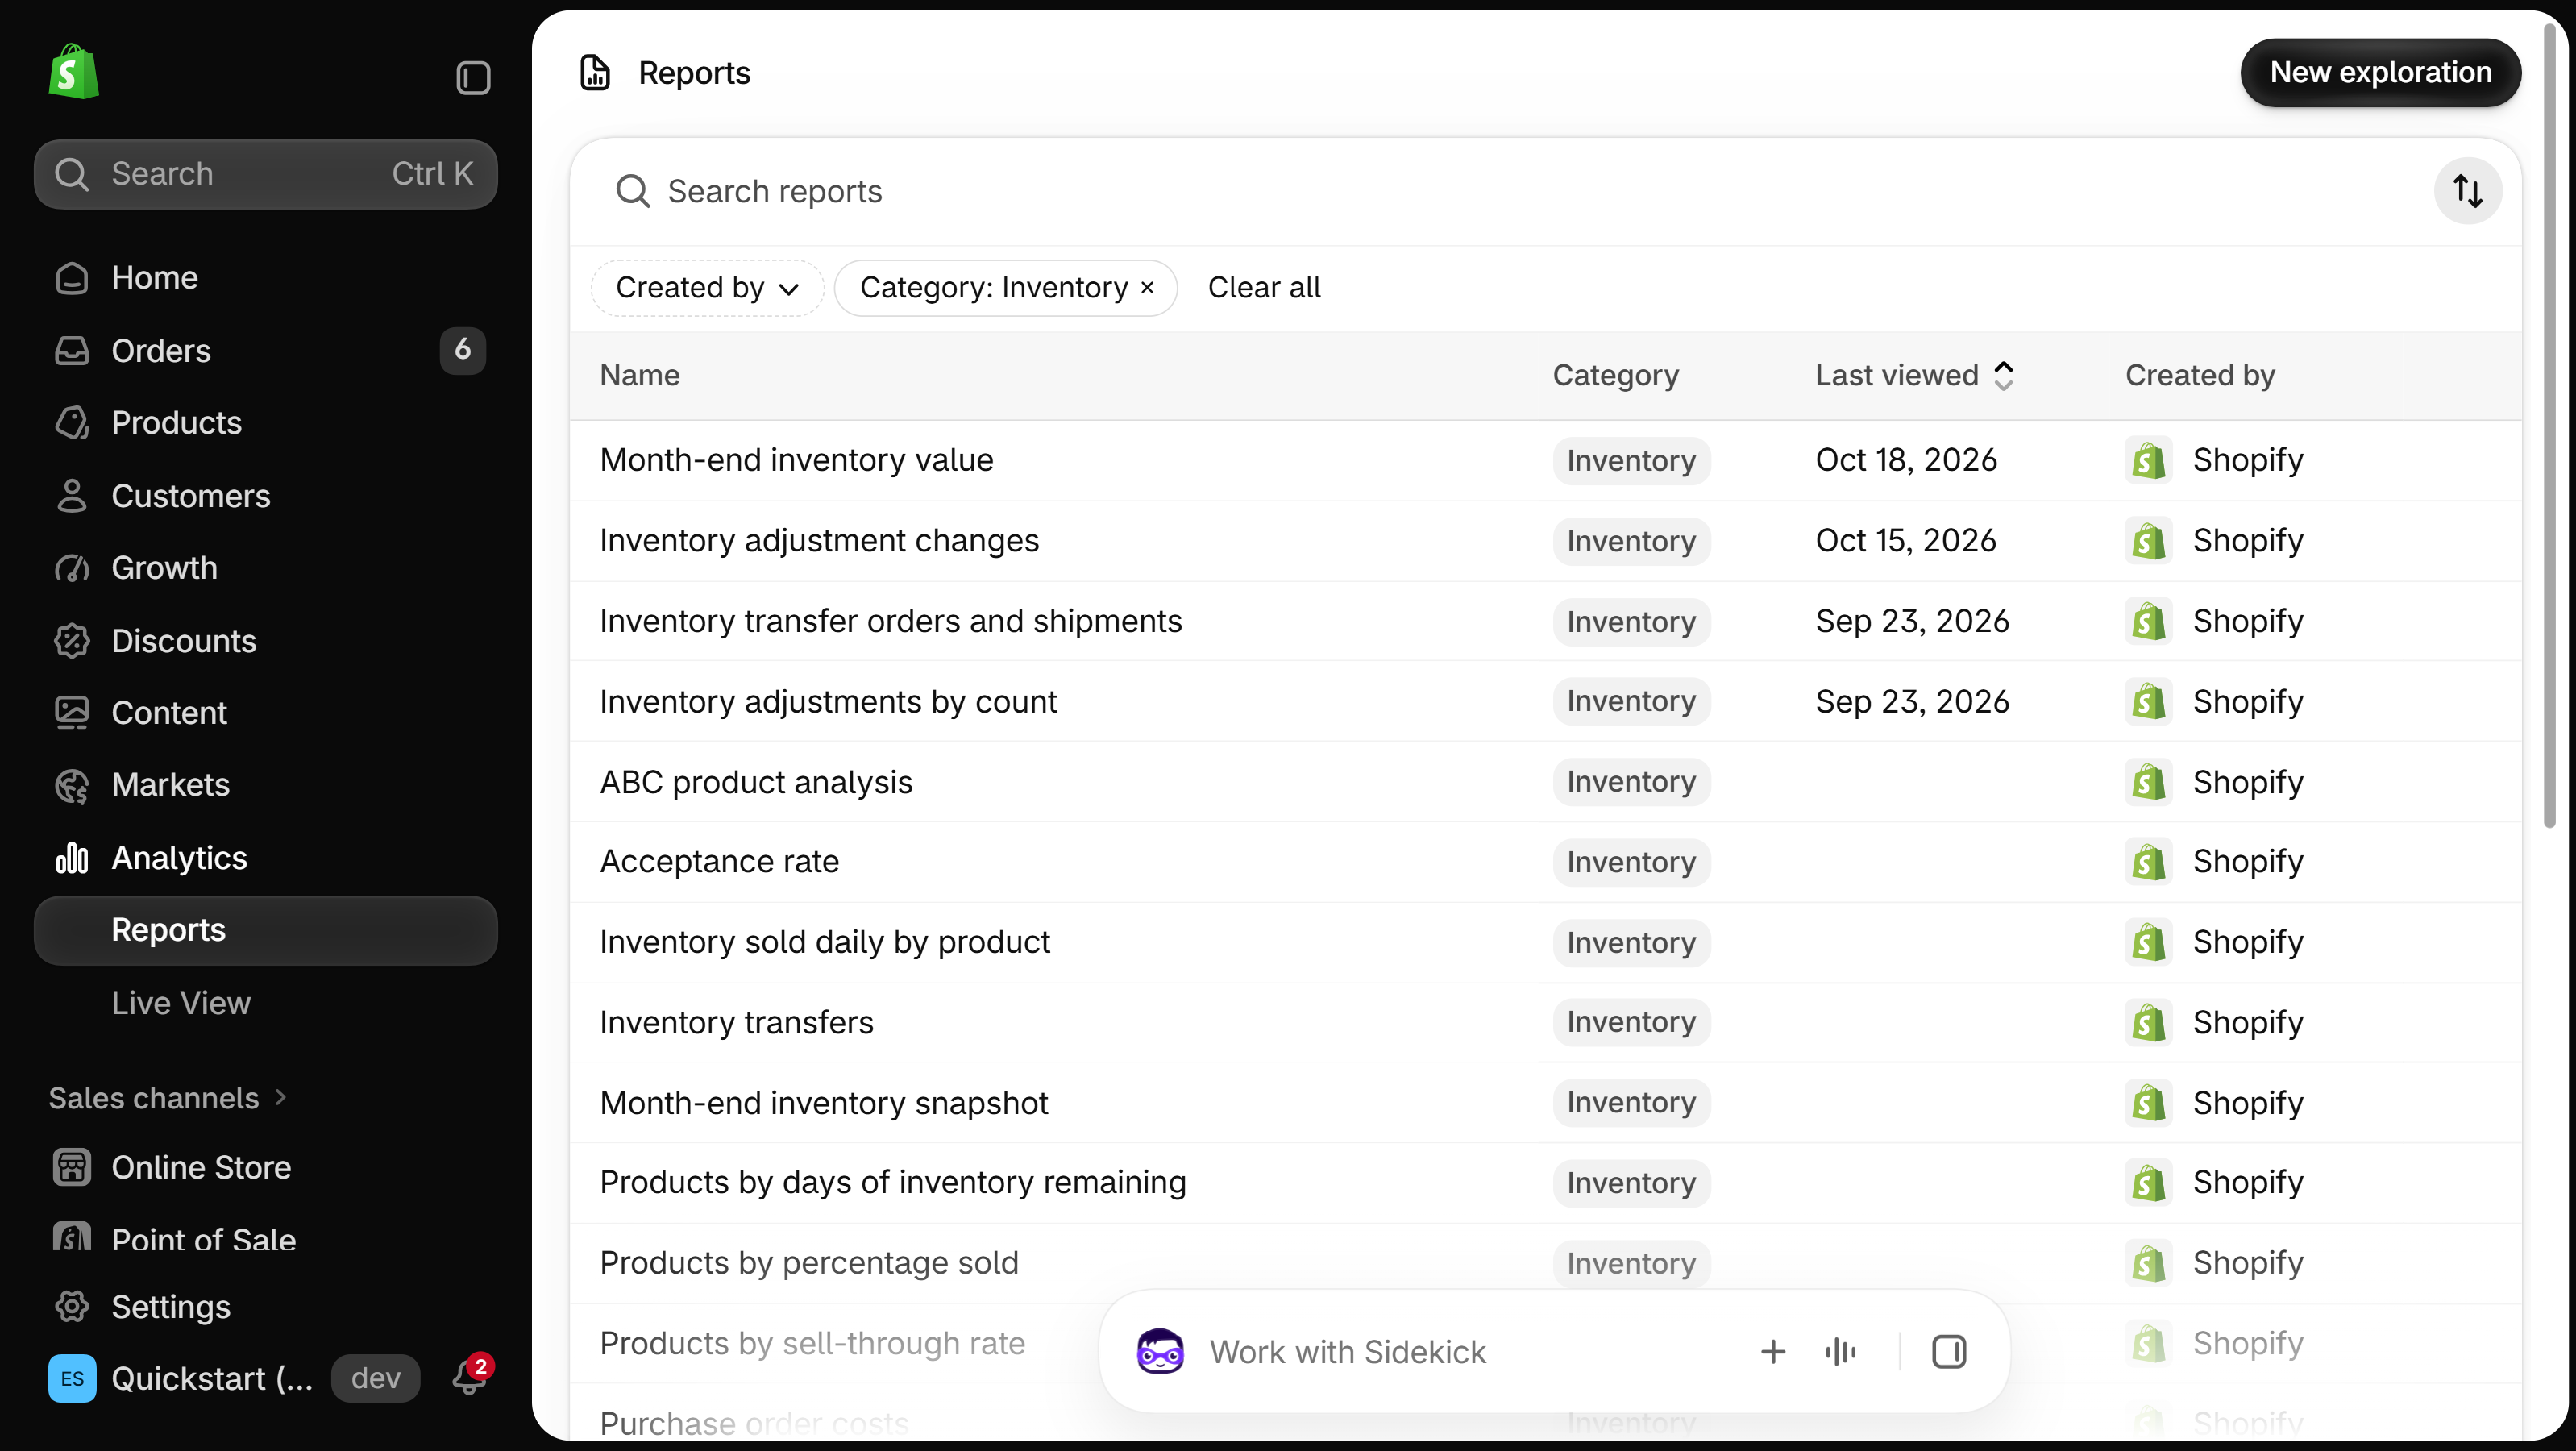Viewport: 2576px width, 1451px height.
Task: Click the Orders inbox icon
Action: pos(72,351)
